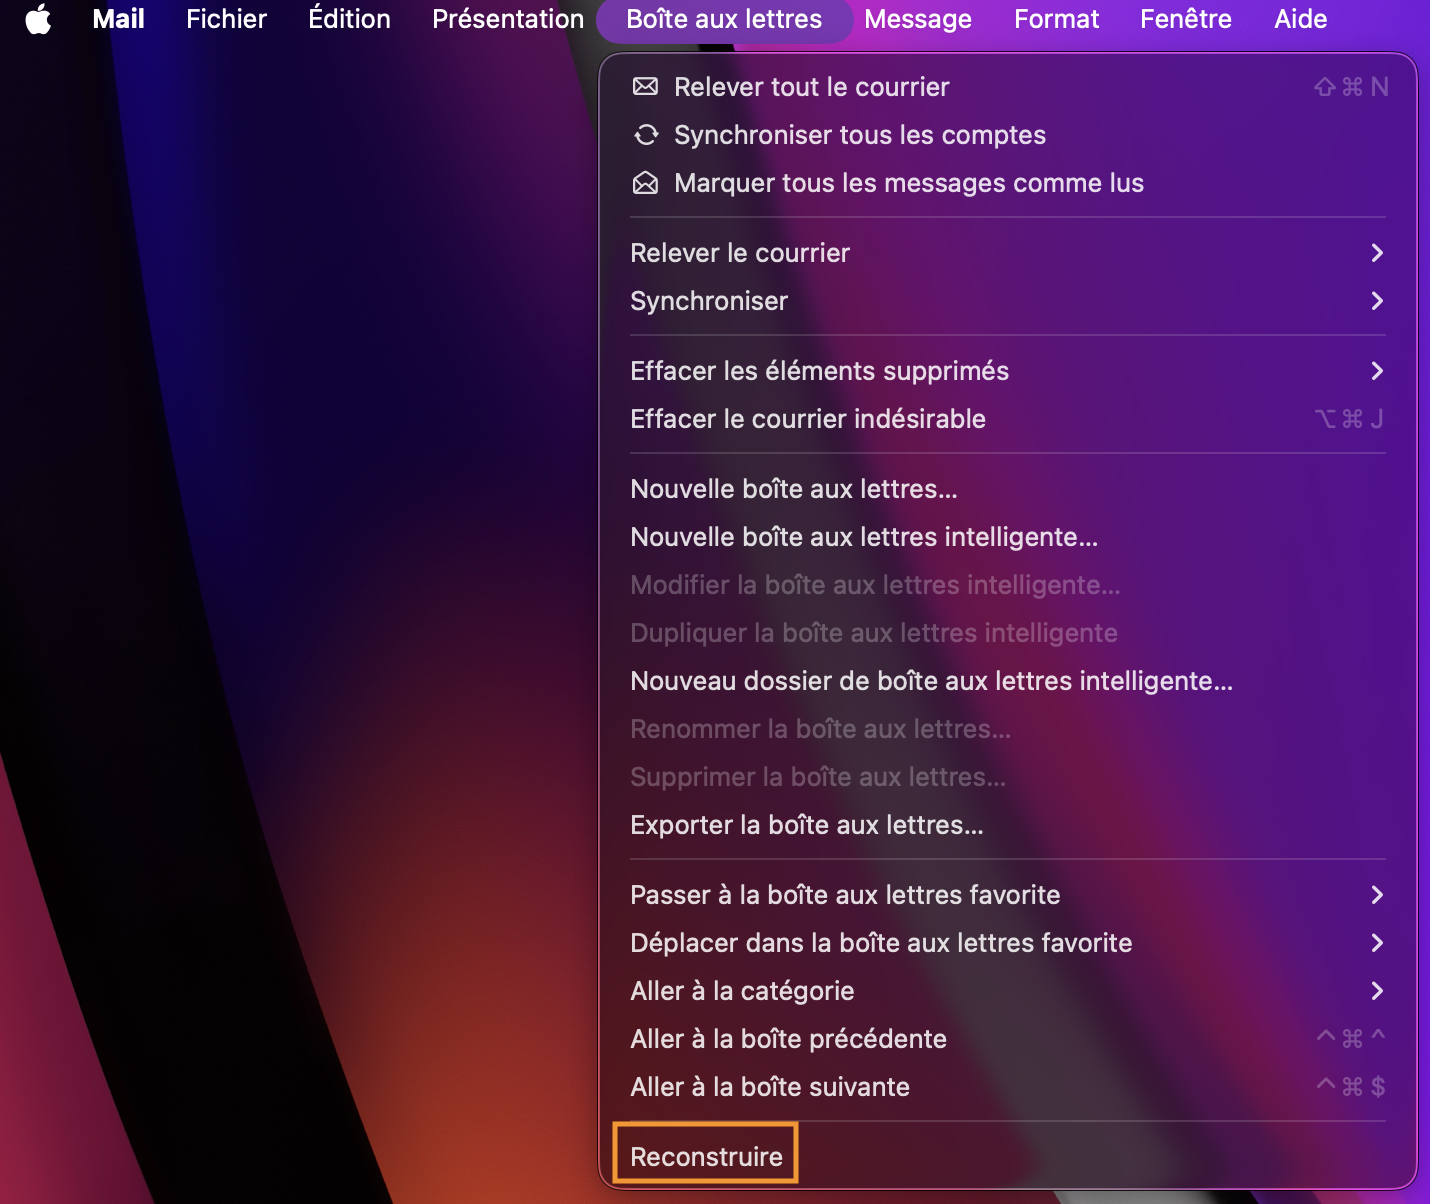The height and width of the screenshot is (1204, 1430).
Task: Expand the Aller à la catégorie submenu
Action: [x=1008, y=991]
